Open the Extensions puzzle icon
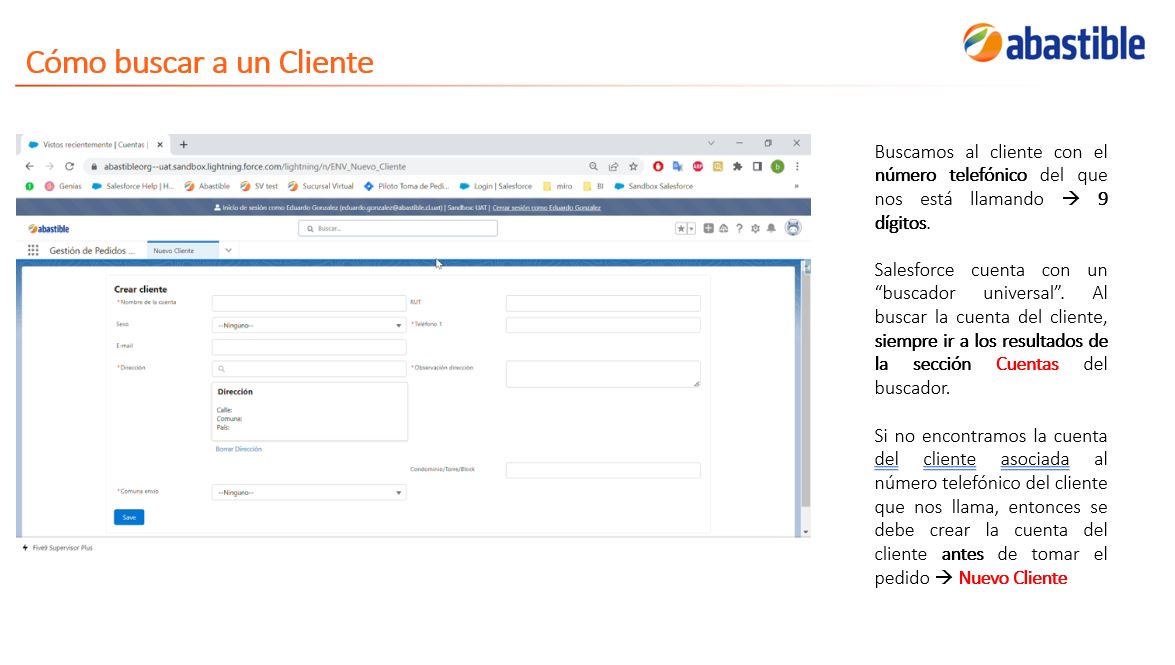Screen dimensions: 1175x665 coord(737,166)
